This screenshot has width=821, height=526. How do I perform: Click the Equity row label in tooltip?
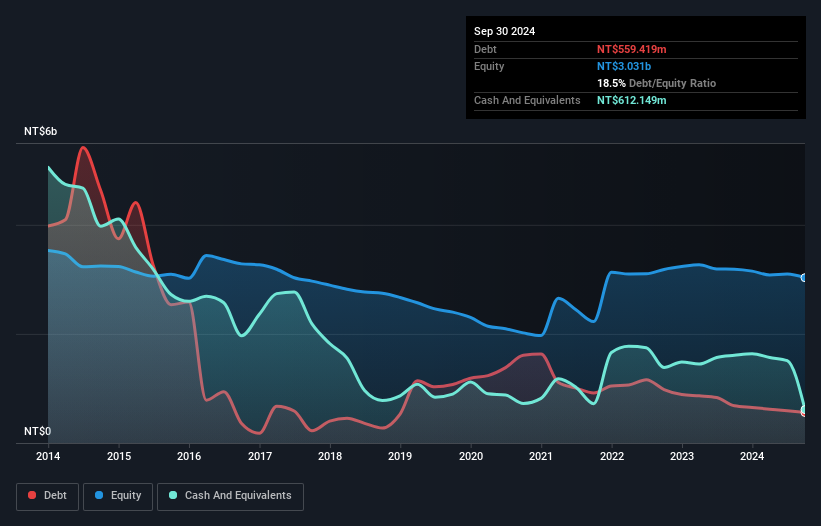(489, 66)
